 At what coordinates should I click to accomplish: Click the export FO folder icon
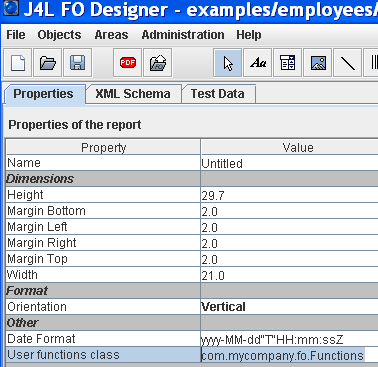(158, 63)
